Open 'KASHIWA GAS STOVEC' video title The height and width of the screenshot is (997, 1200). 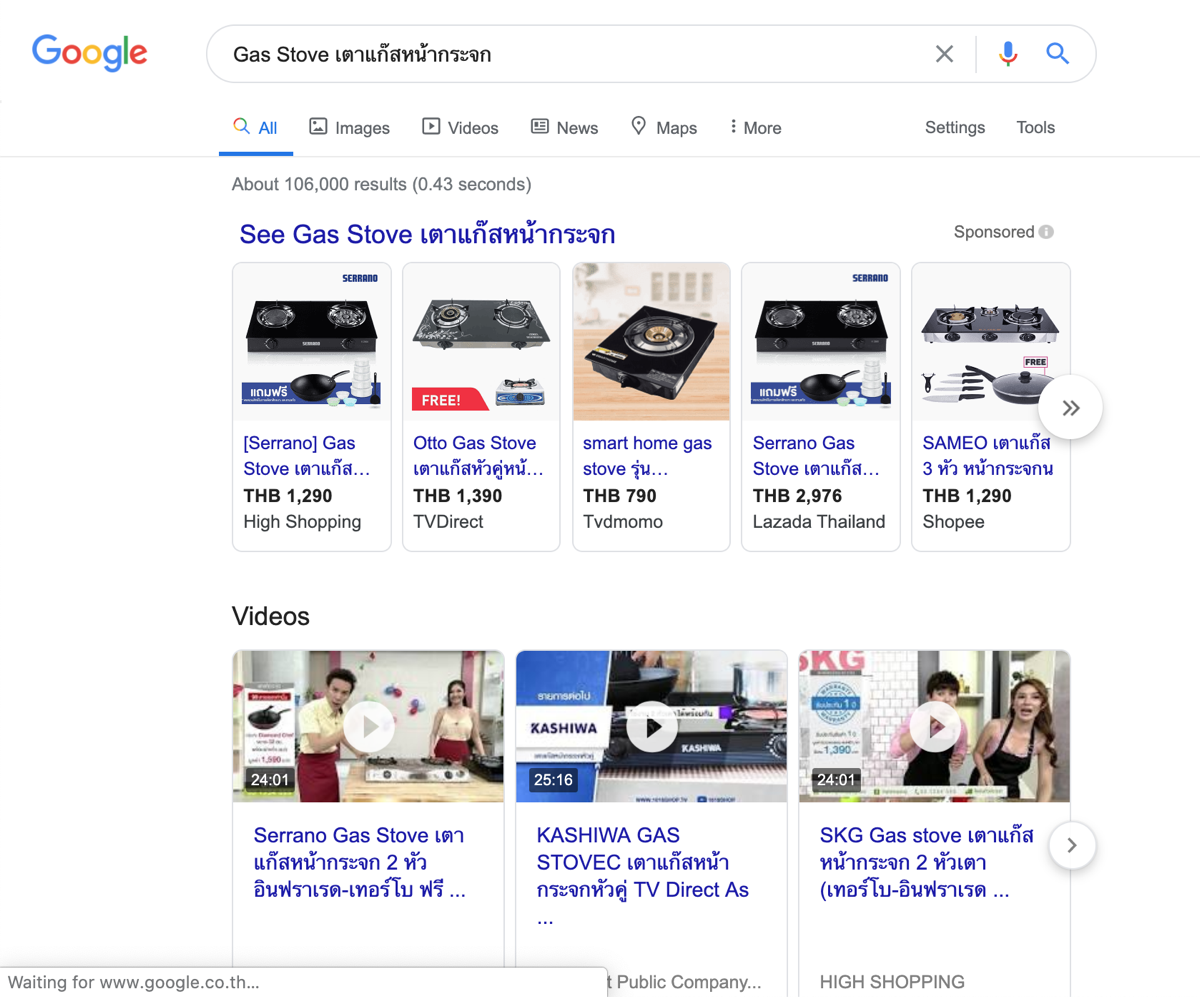[x=643, y=876]
